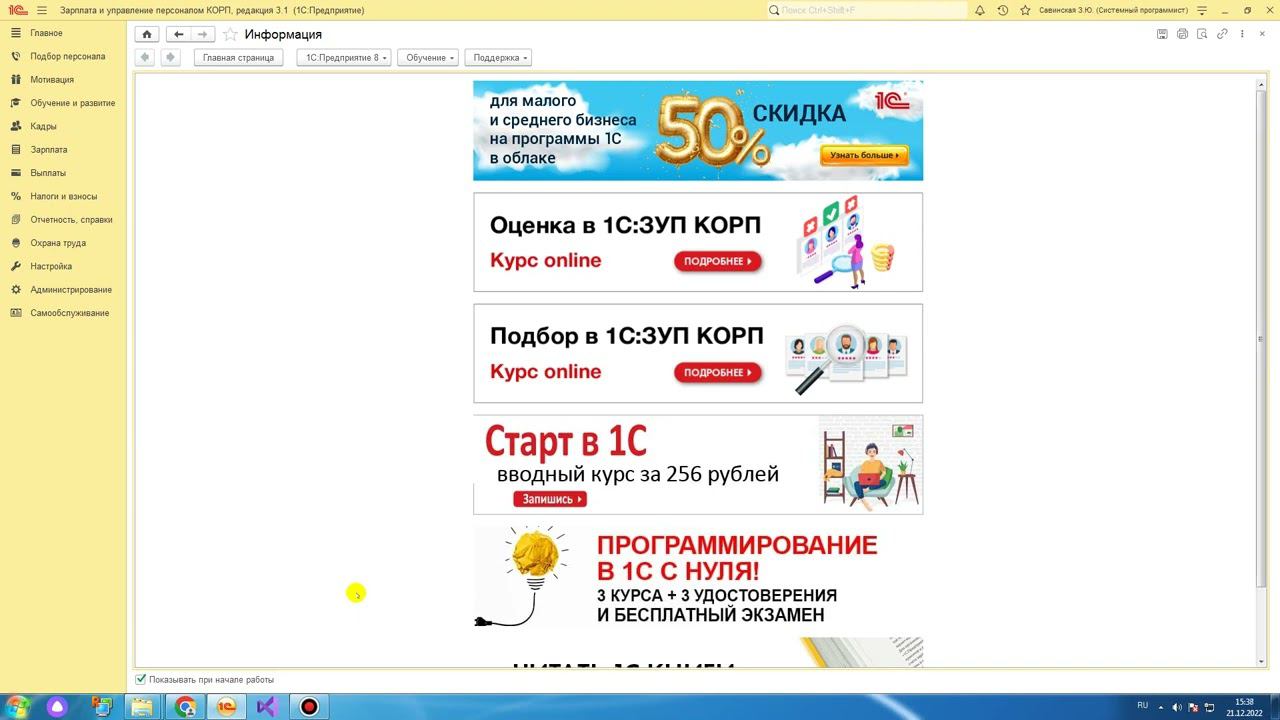
Task: Toggle Показывать при начале работы checkbox
Action: click(x=141, y=679)
